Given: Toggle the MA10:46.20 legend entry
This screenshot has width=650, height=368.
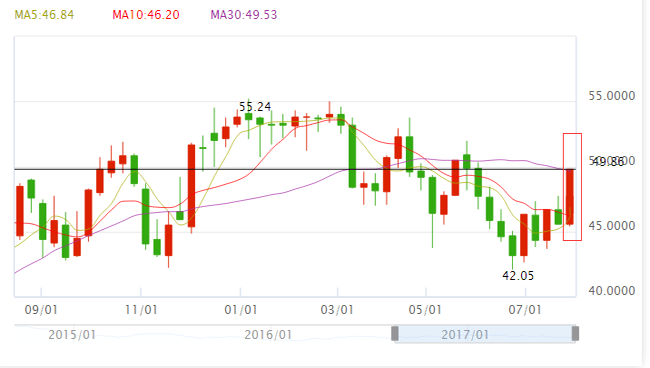Looking at the screenshot, I should [x=146, y=15].
